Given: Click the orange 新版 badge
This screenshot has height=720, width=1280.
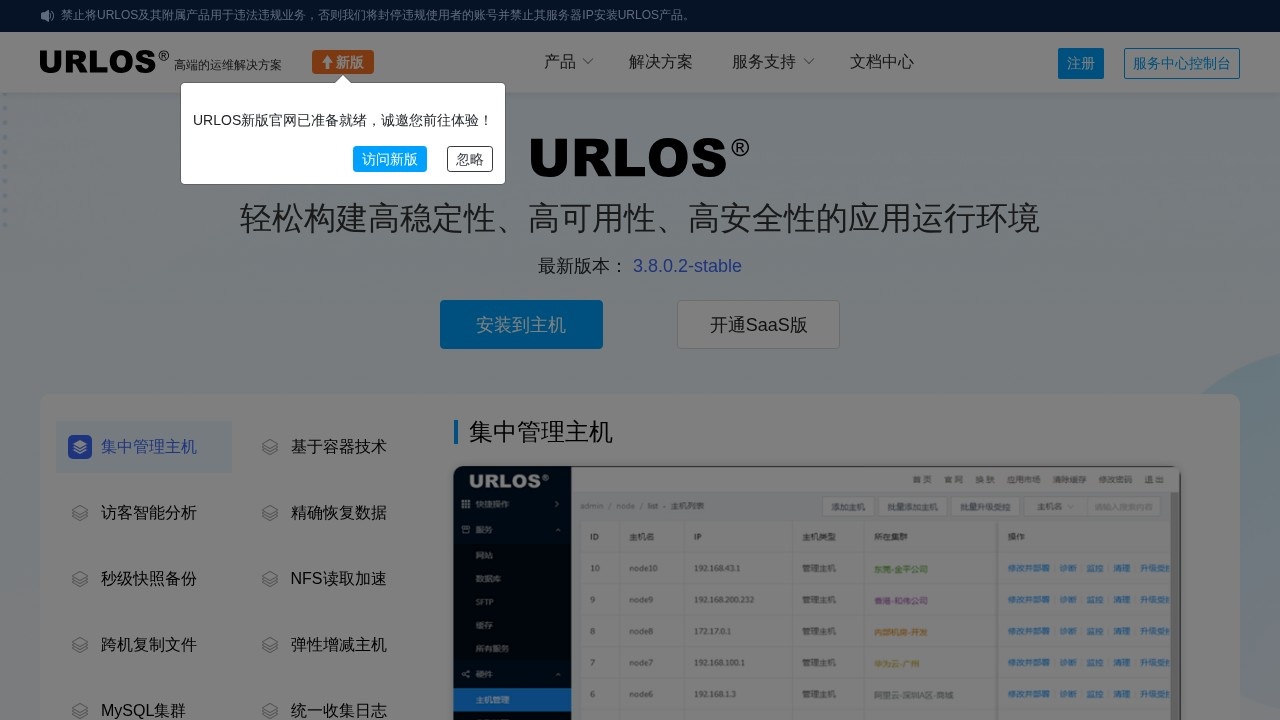Looking at the screenshot, I should coord(343,62).
